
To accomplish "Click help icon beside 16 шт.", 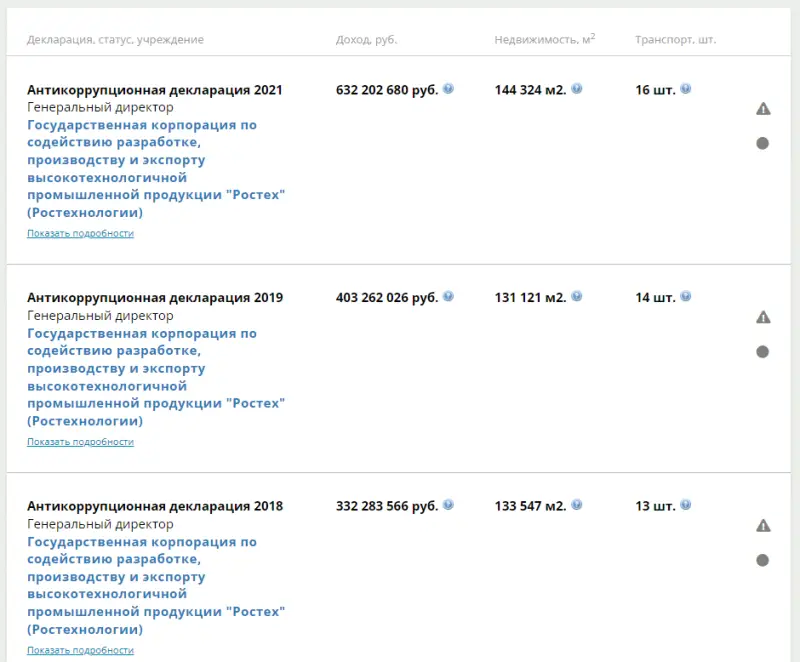I will pos(685,89).
